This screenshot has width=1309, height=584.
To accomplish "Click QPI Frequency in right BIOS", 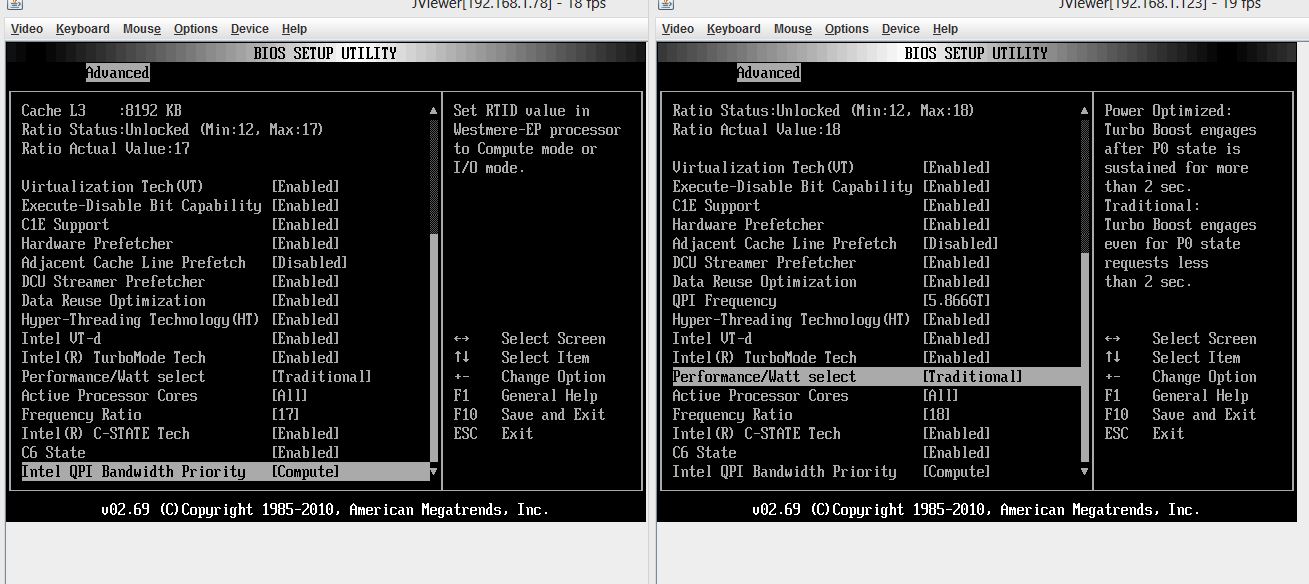I will click(x=724, y=301).
